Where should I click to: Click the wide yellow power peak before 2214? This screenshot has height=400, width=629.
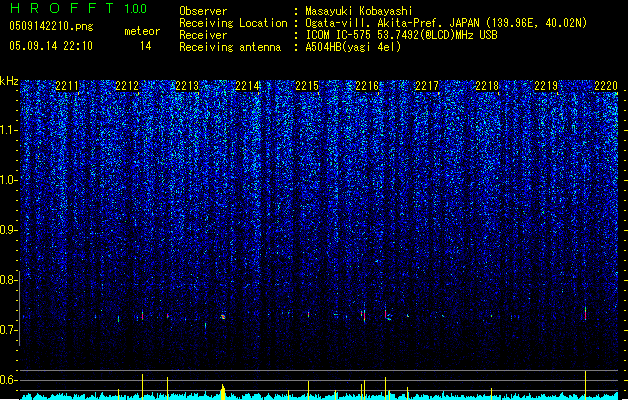coord(223,392)
